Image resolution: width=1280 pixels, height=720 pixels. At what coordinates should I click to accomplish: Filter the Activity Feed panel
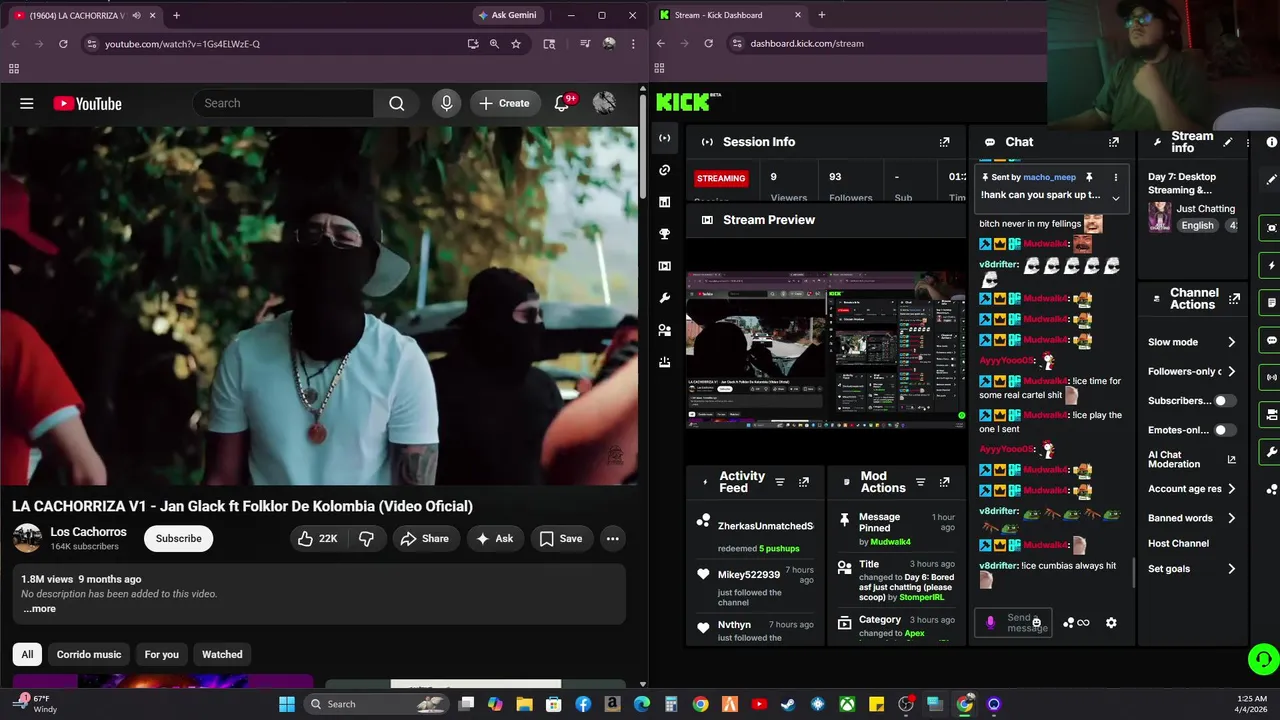(780, 482)
